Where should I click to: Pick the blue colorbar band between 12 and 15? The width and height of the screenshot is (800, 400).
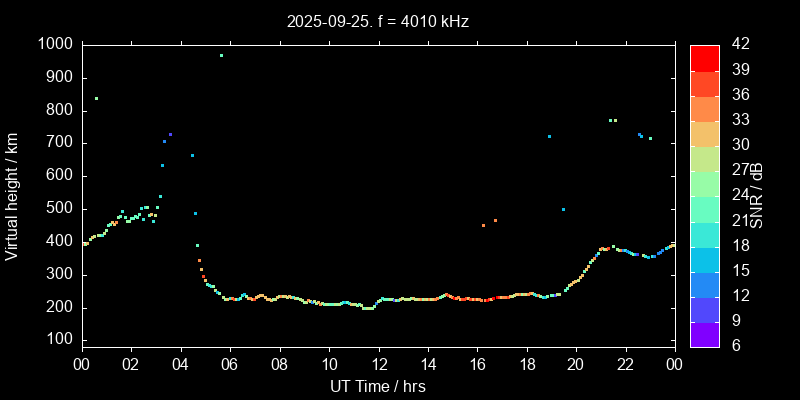pyautogui.click(x=704, y=284)
